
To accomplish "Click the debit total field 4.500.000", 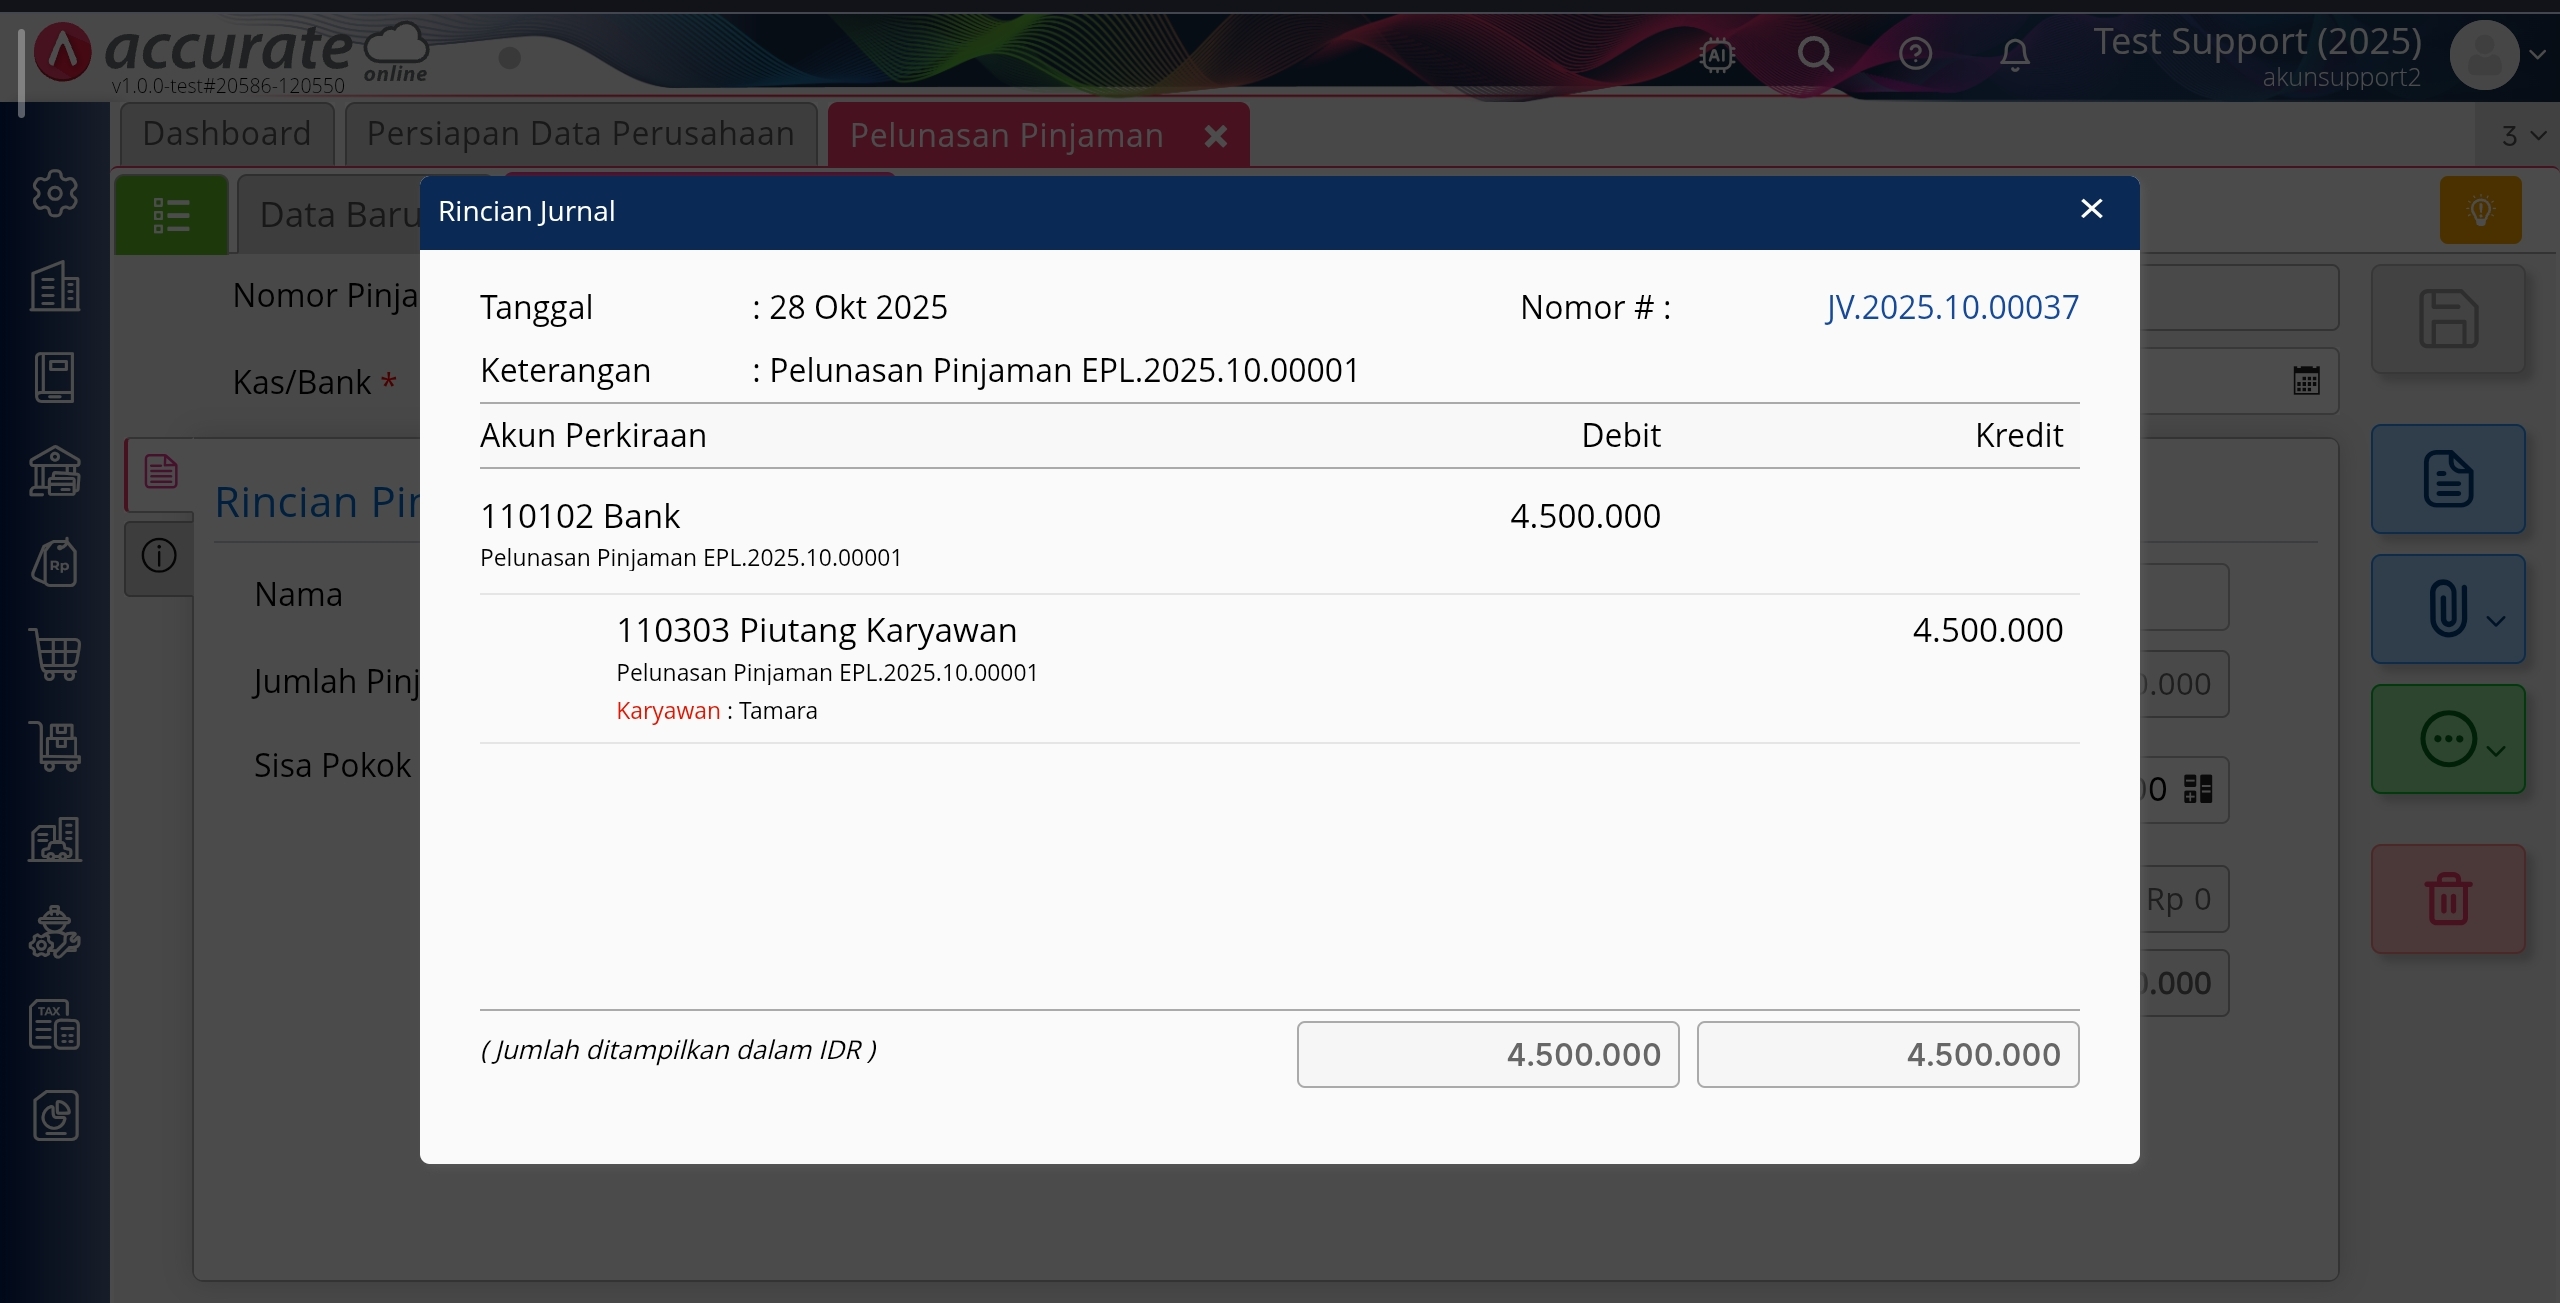I will (x=1487, y=1054).
